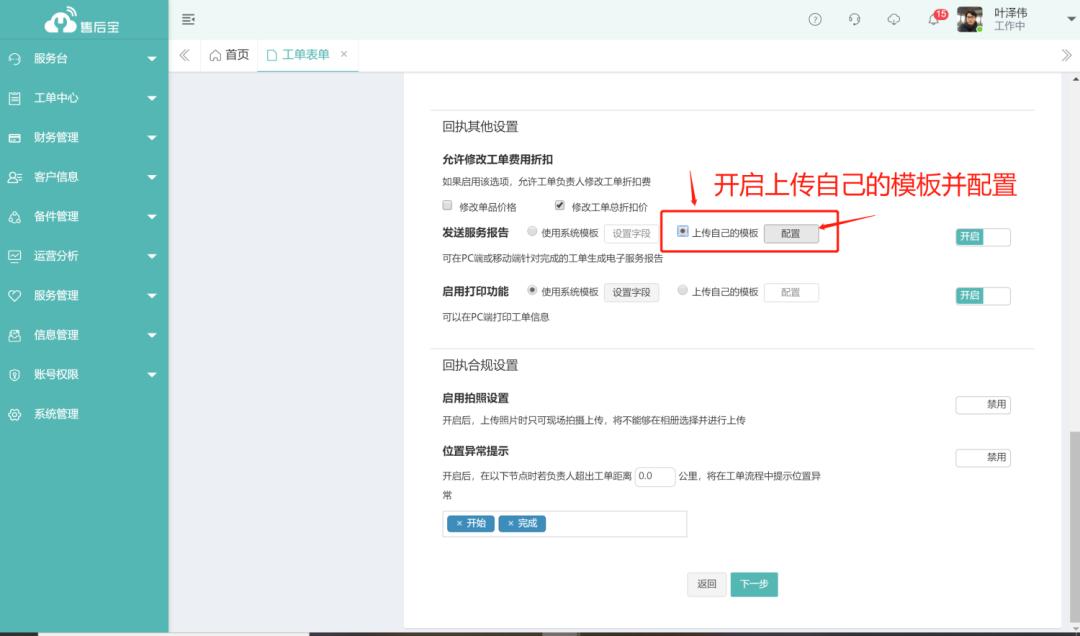
Task: Open the customer service headset icon
Action: click(x=854, y=20)
